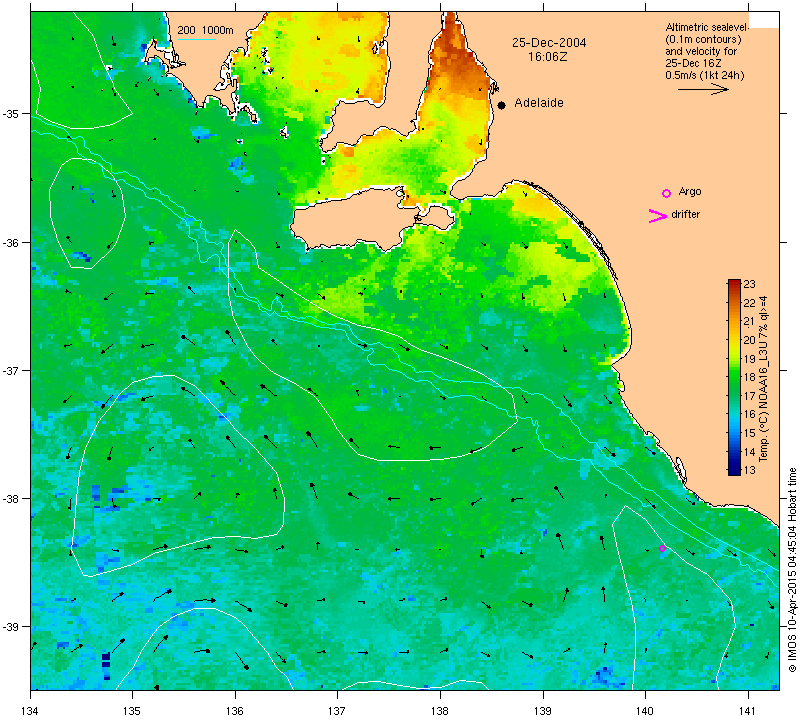This screenshot has height=720, width=800.
Task: Click the black Adelaide city marker dot
Action: (502, 105)
